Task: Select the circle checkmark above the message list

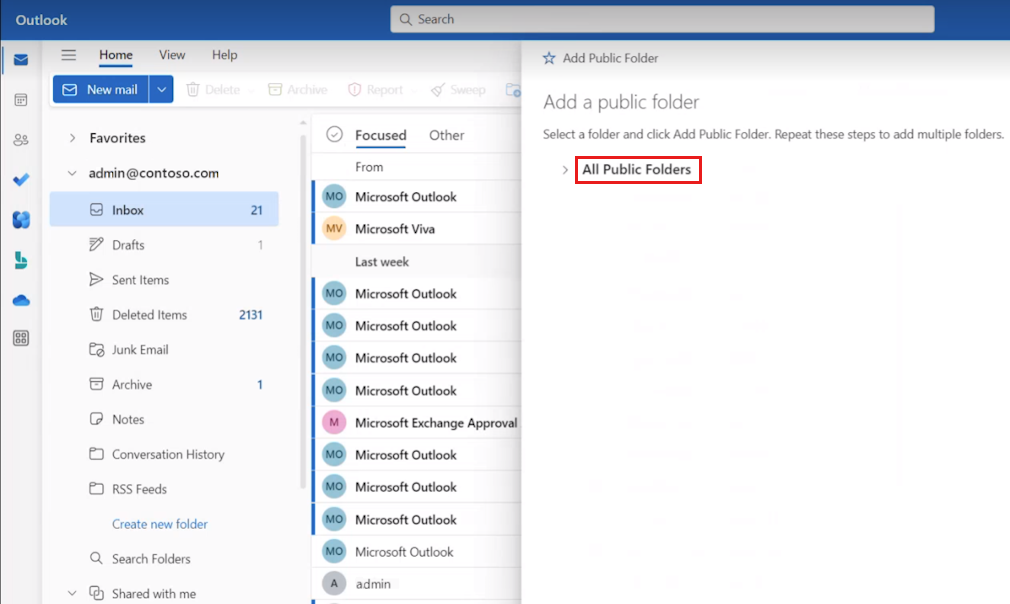Action: click(332, 135)
